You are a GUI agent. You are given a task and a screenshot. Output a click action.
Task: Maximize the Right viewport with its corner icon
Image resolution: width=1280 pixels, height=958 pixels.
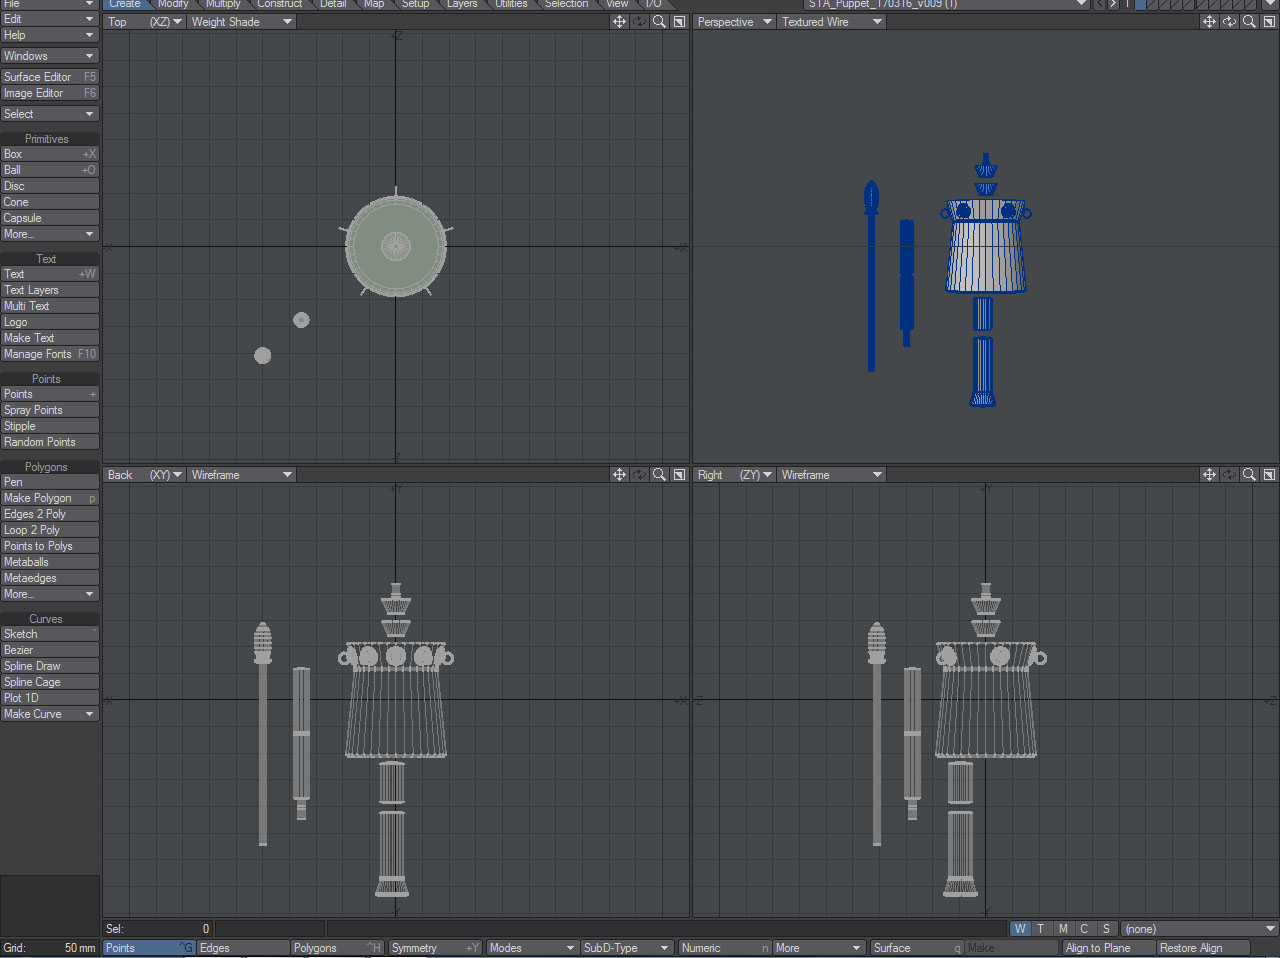1268,474
